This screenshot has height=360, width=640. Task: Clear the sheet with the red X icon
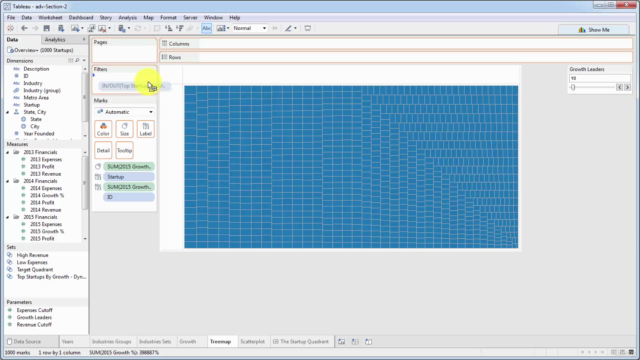[102, 28]
